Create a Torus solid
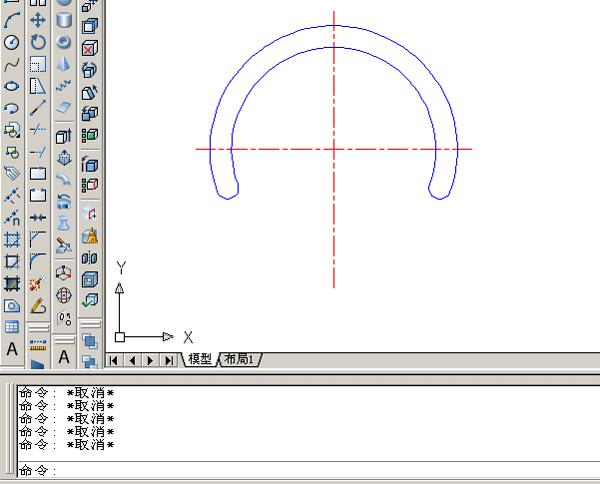 pos(64,42)
